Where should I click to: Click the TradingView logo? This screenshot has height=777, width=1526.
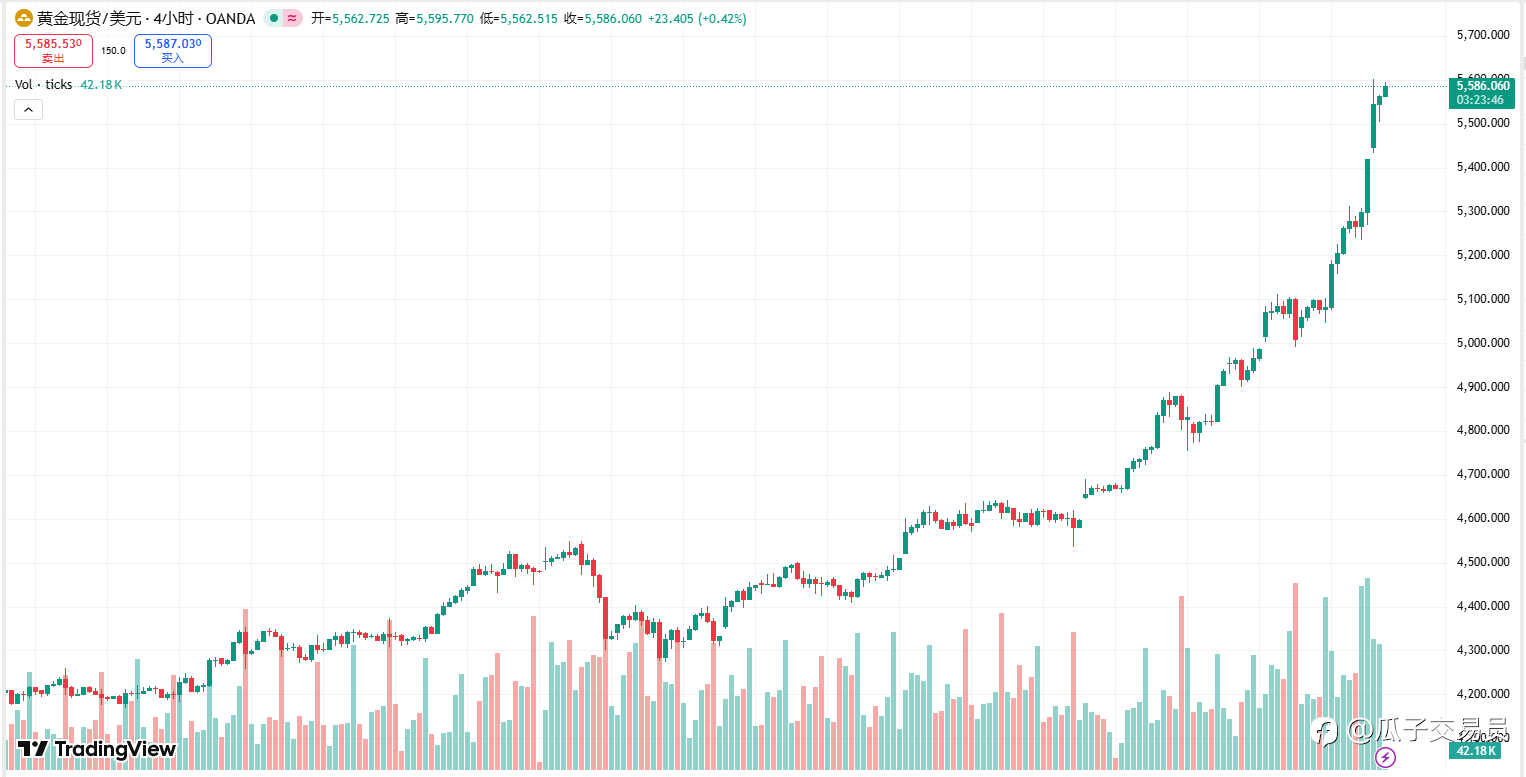tap(97, 749)
